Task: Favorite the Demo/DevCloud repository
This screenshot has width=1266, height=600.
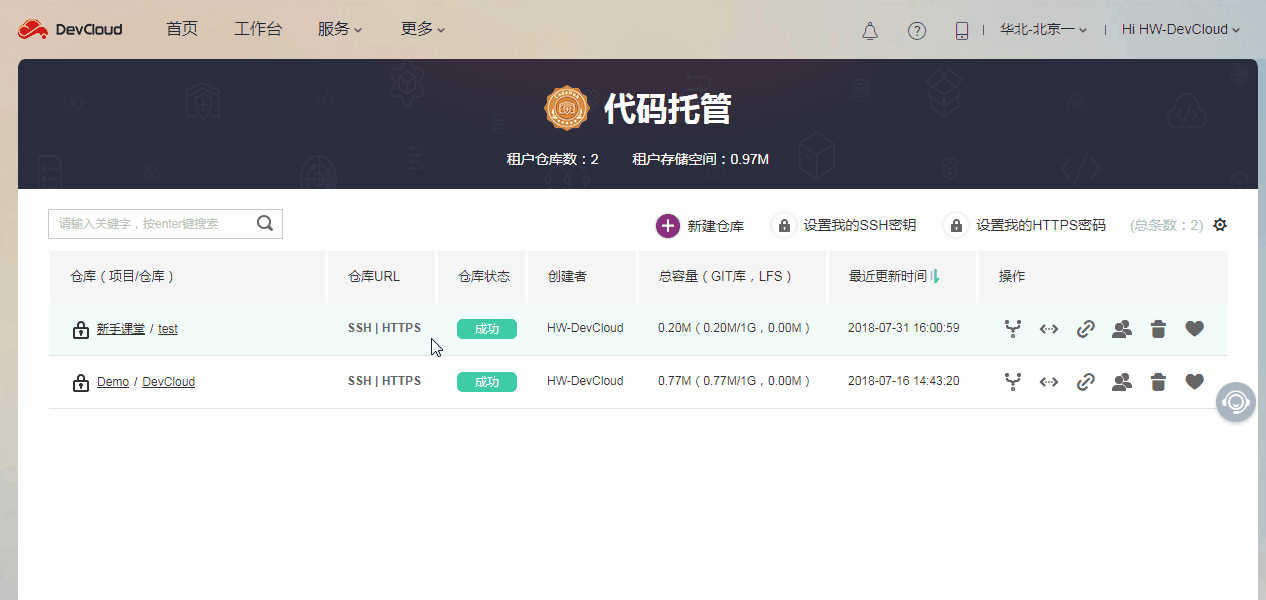Action: tap(1194, 381)
